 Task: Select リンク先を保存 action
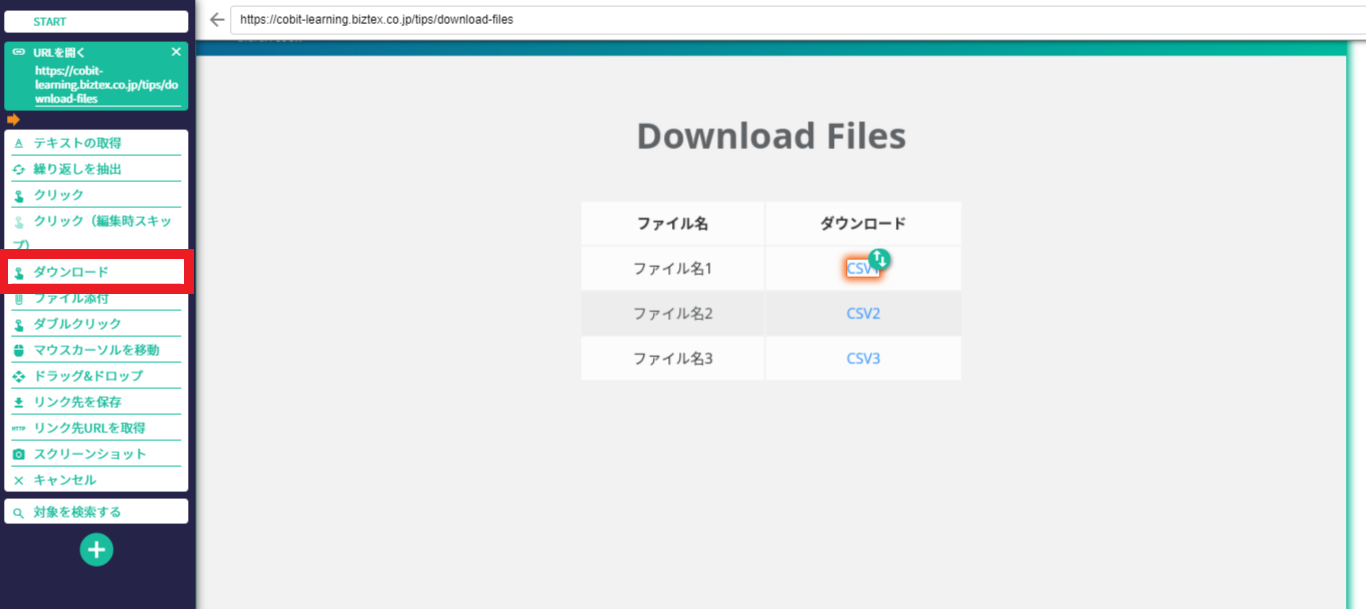coord(96,402)
